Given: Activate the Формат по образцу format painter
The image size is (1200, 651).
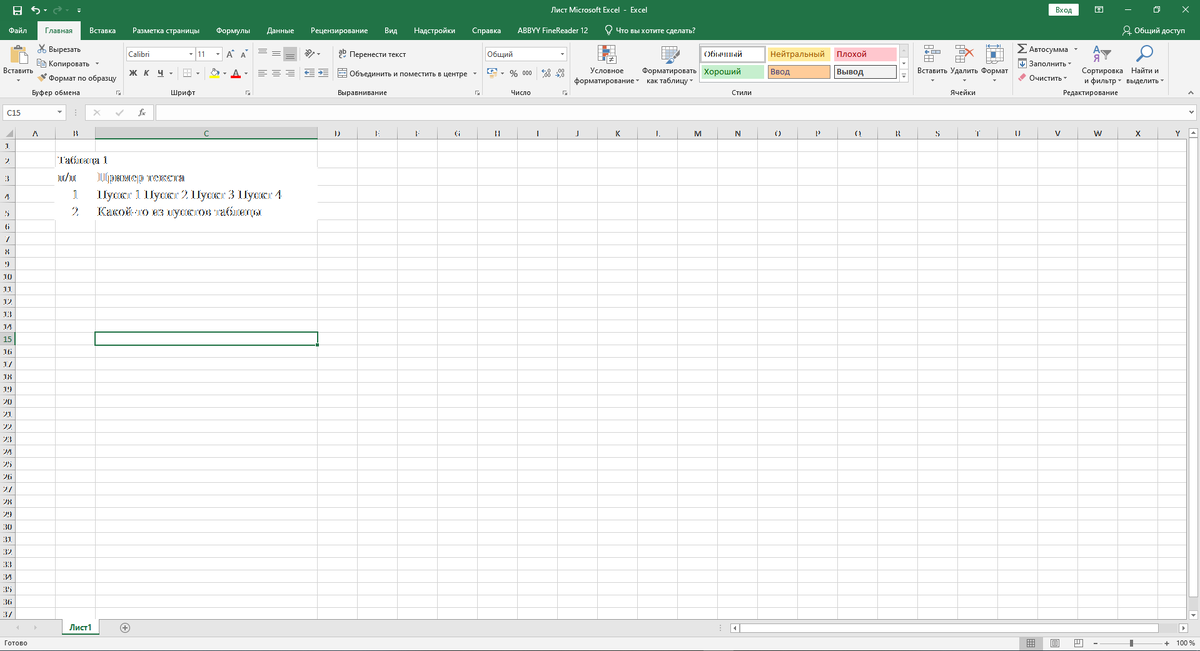Looking at the screenshot, I should point(76,77).
